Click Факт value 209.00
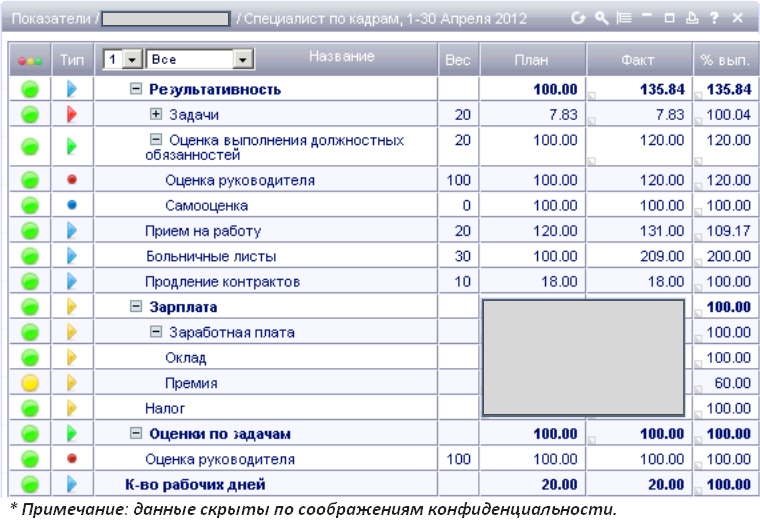Screen dimensions: 760x527 pyautogui.click(x=662, y=256)
